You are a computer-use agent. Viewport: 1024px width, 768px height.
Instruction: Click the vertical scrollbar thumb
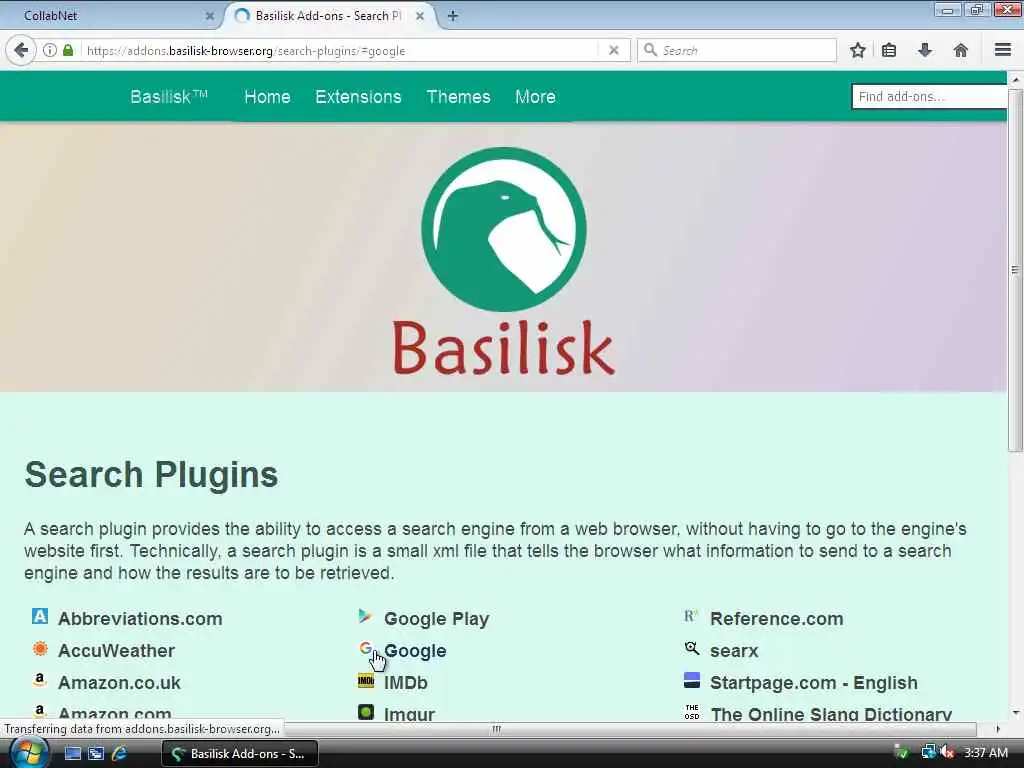1015,269
